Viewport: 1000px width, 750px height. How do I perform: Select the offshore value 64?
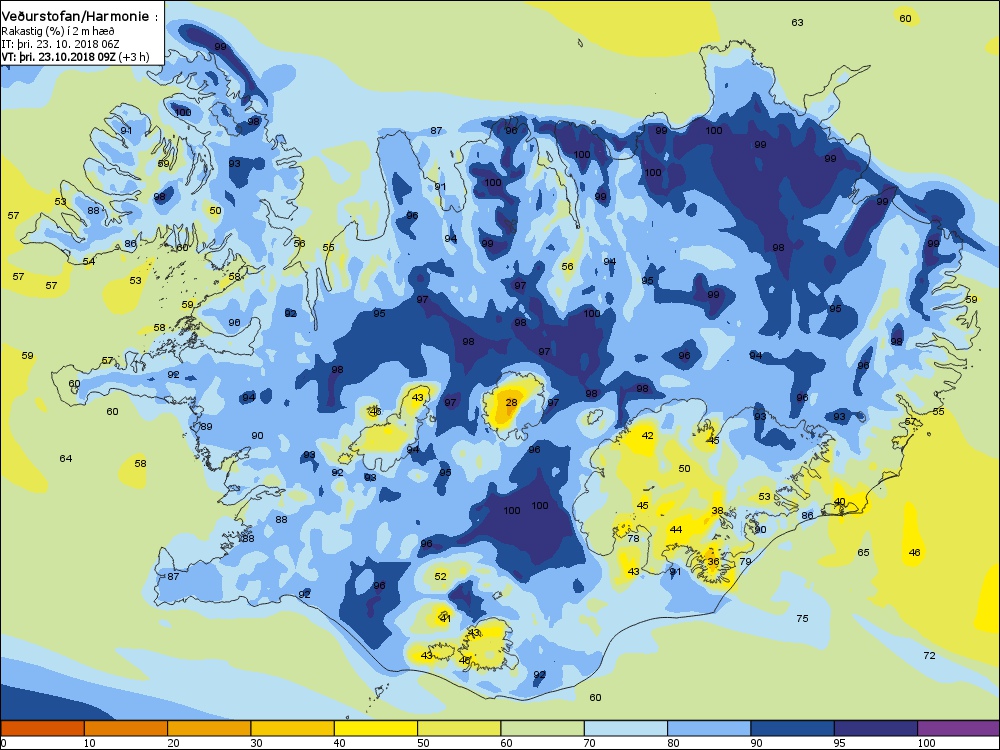click(66, 458)
